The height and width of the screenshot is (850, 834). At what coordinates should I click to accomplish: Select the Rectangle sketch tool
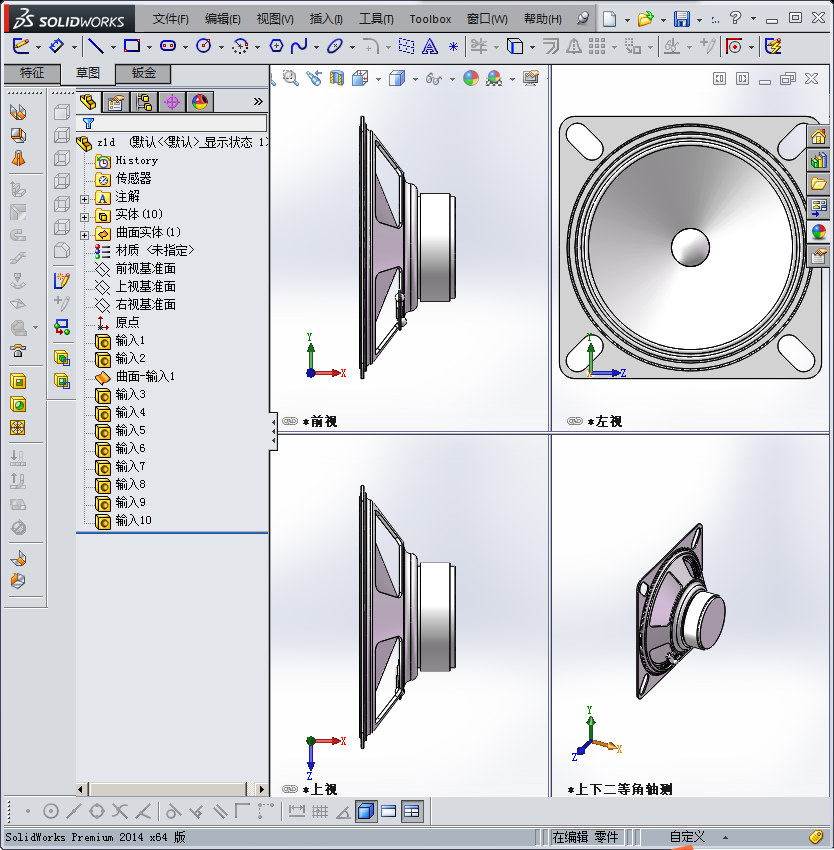click(130, 45)
